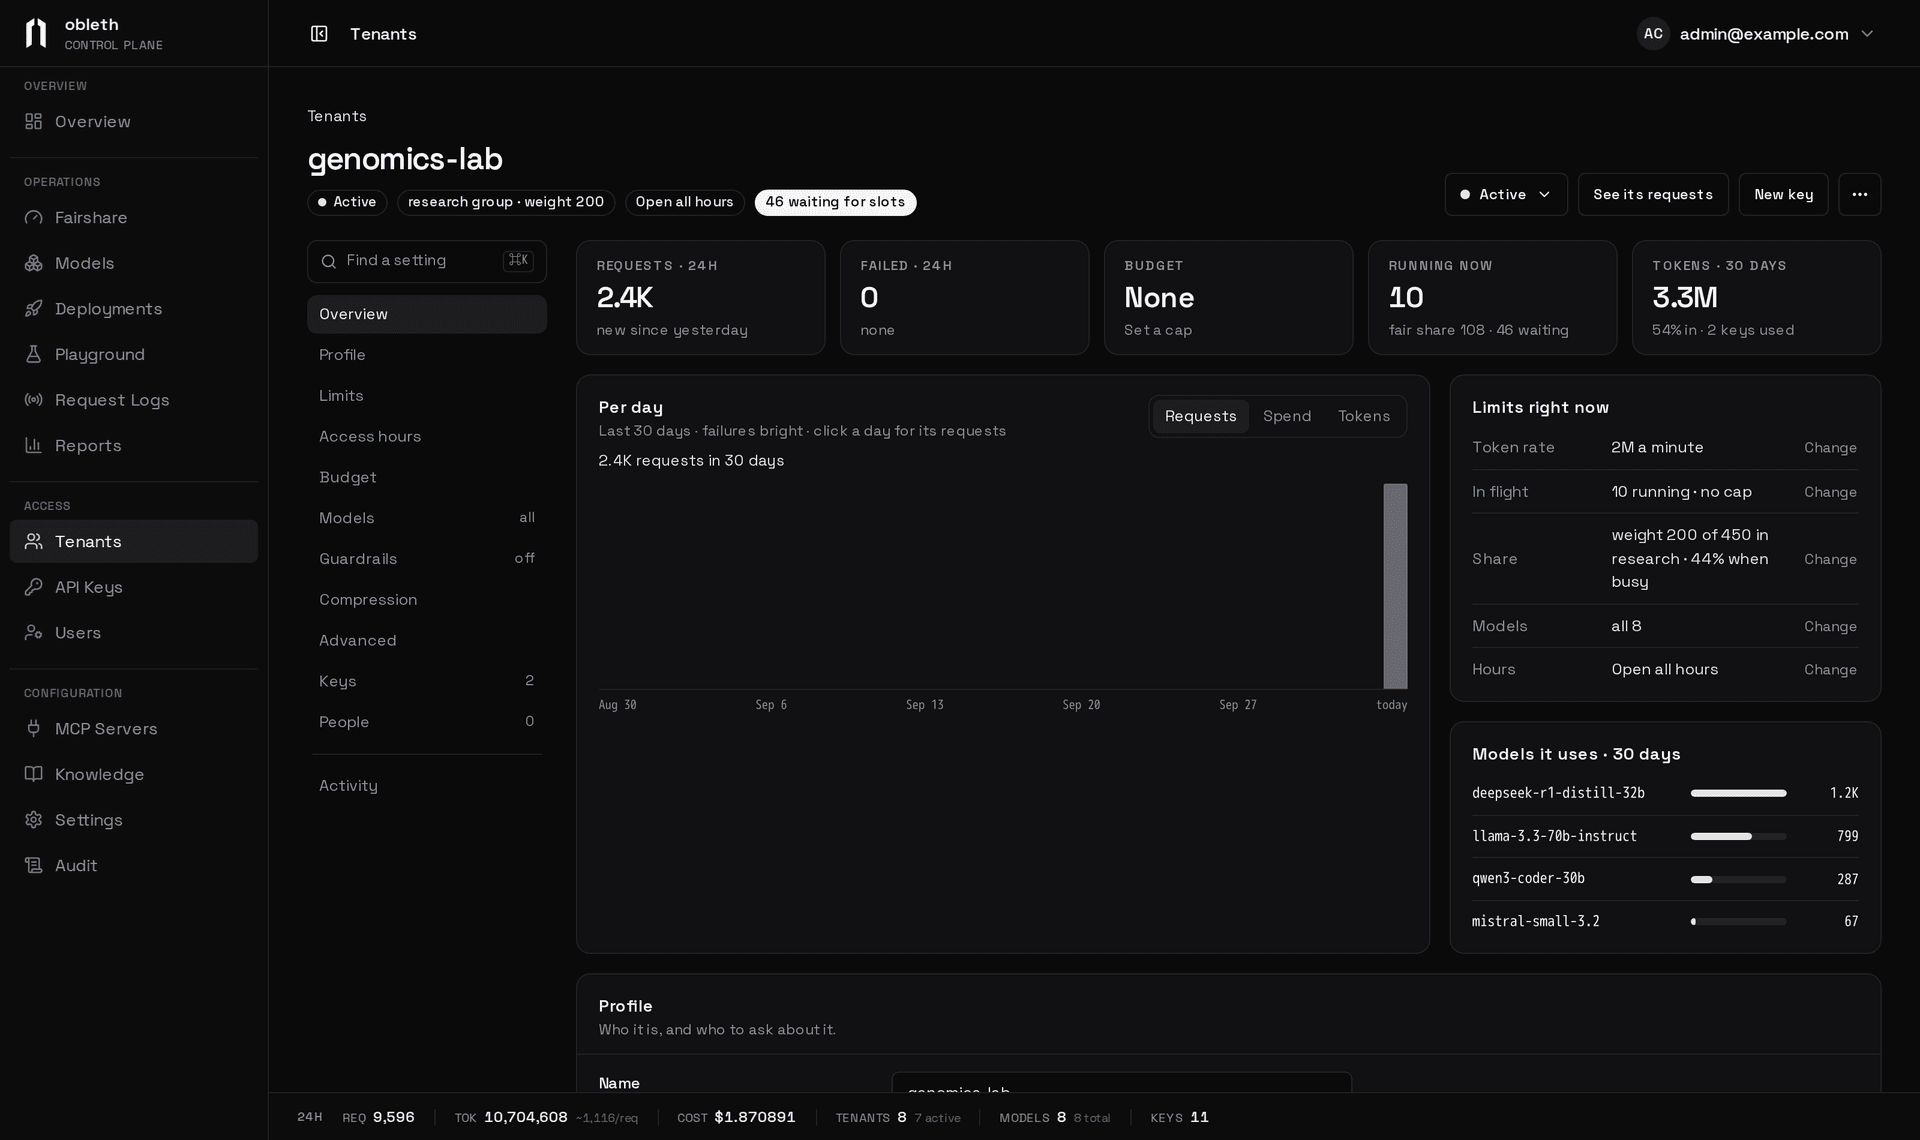This screenshot has height=1140, width=1920.
Task: Open the Activity section
Action: (x=427, y=786)
